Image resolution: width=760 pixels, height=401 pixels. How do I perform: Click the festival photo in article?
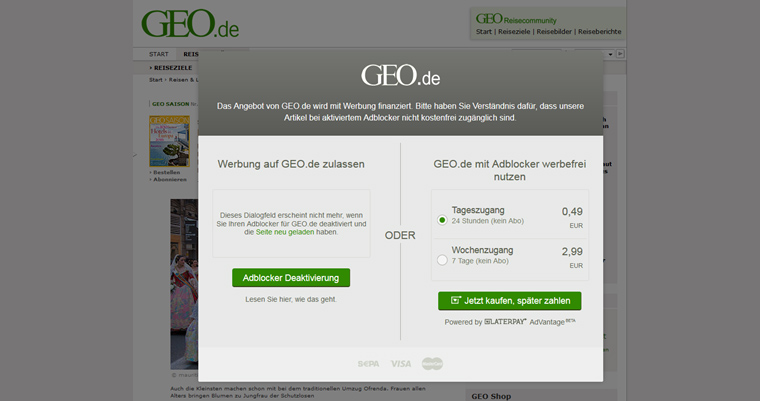[184, 284]
